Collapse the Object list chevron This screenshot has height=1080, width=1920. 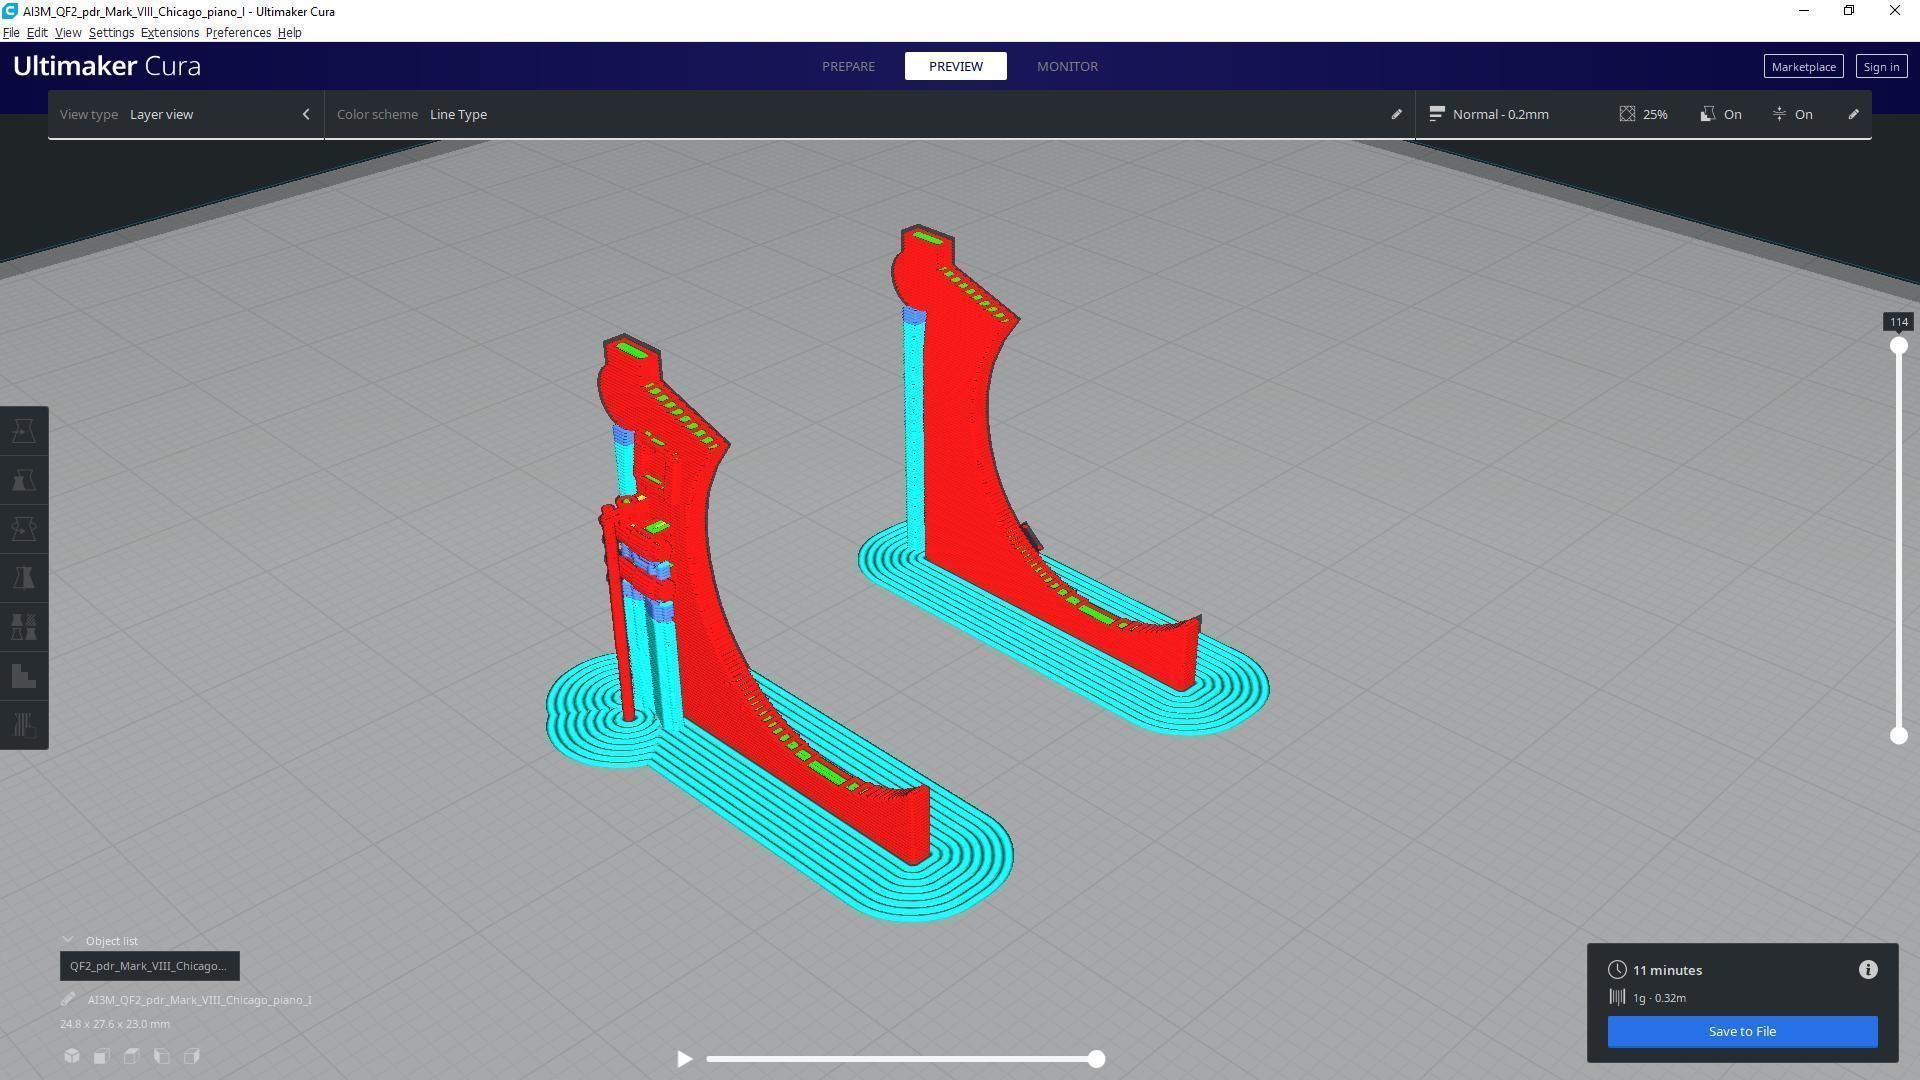[x=68, y=940]
